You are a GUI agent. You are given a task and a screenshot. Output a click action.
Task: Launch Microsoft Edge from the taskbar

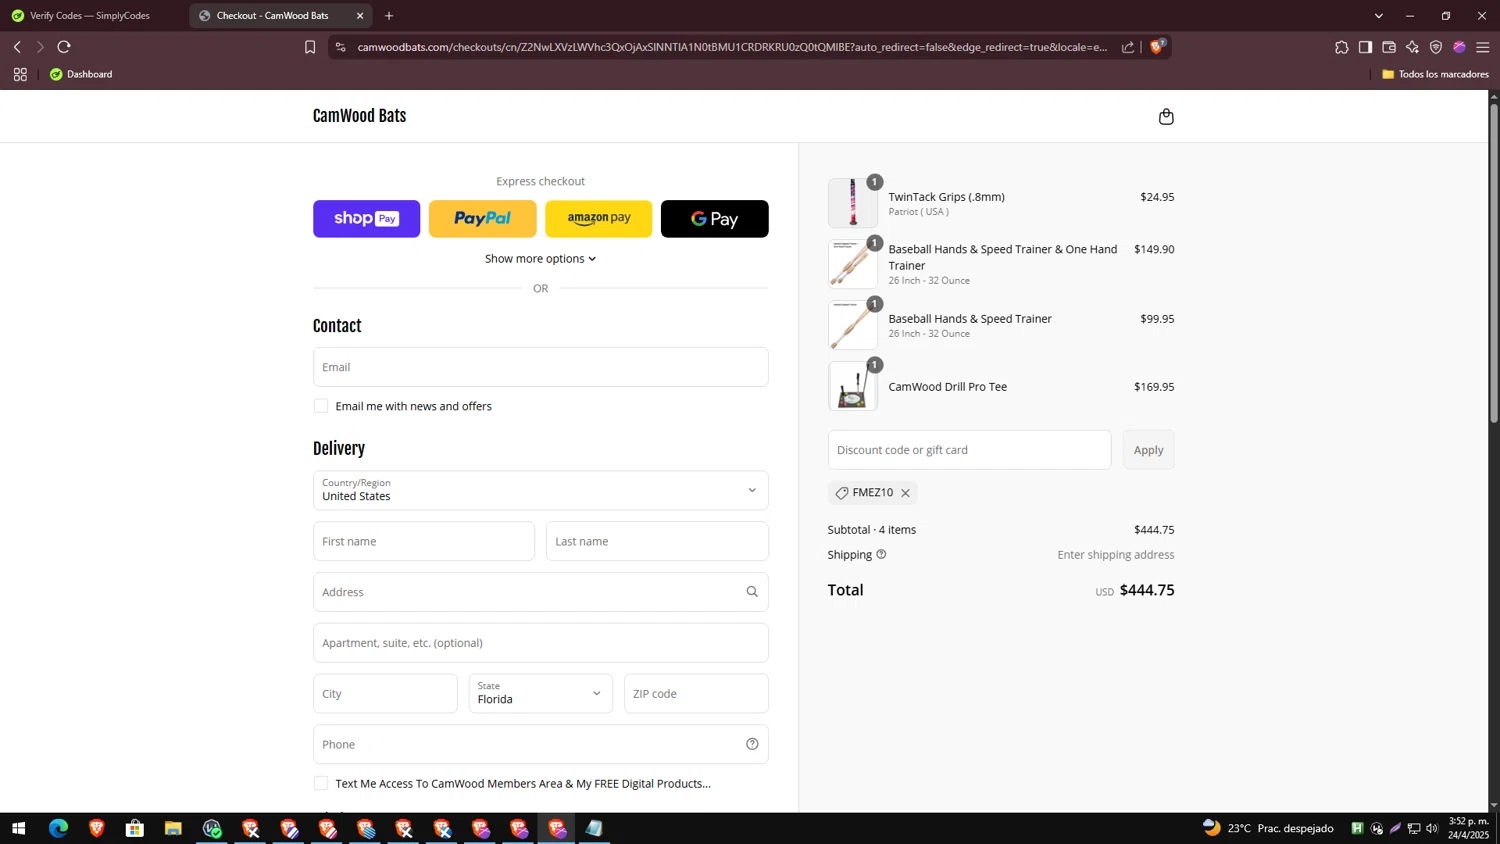pyautogui.click(x=58, y=828)
